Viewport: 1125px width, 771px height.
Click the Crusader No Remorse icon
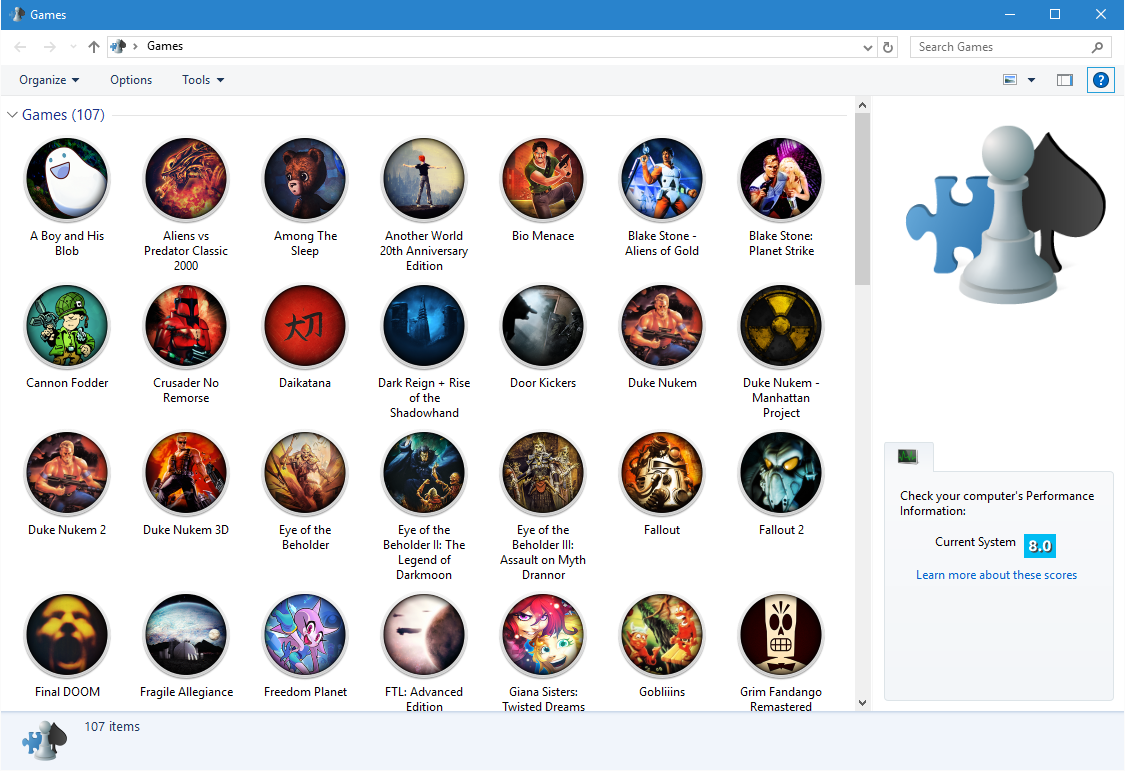(186, 326)
